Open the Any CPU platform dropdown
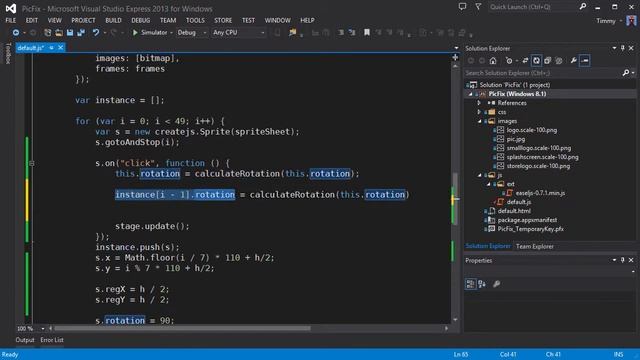 [239, 33]
